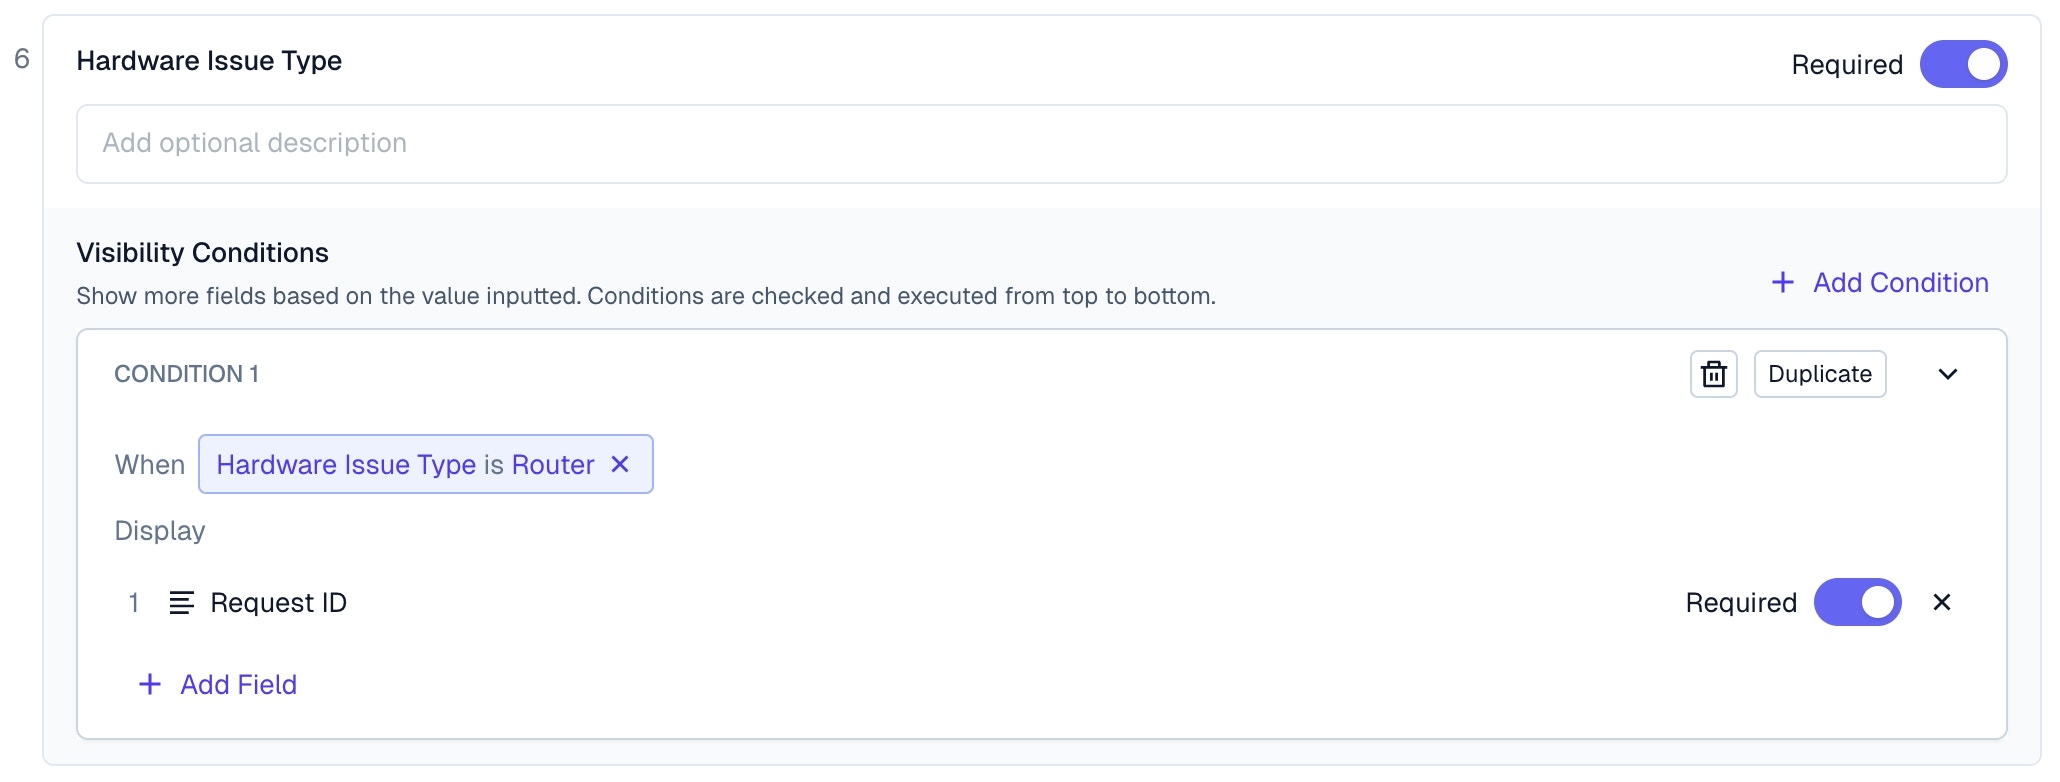Click the plus icon beside Add Condition
The height and width of the screenshot is (782, 2060).
pos(1782,283)
